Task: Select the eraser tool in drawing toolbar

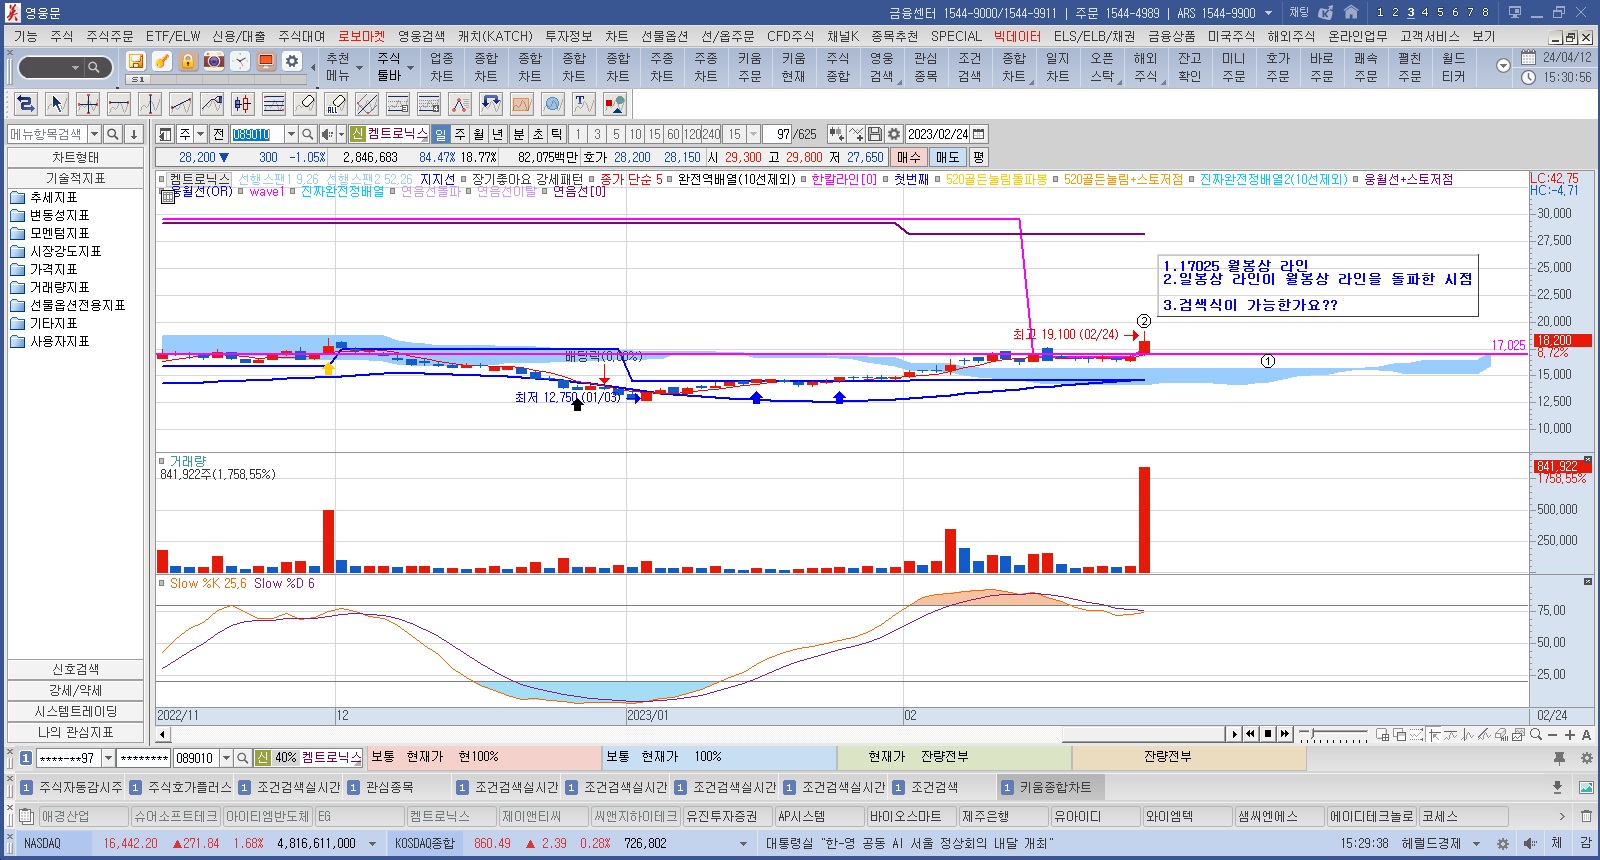Action: pyautogui.click(x=306, y=104)
